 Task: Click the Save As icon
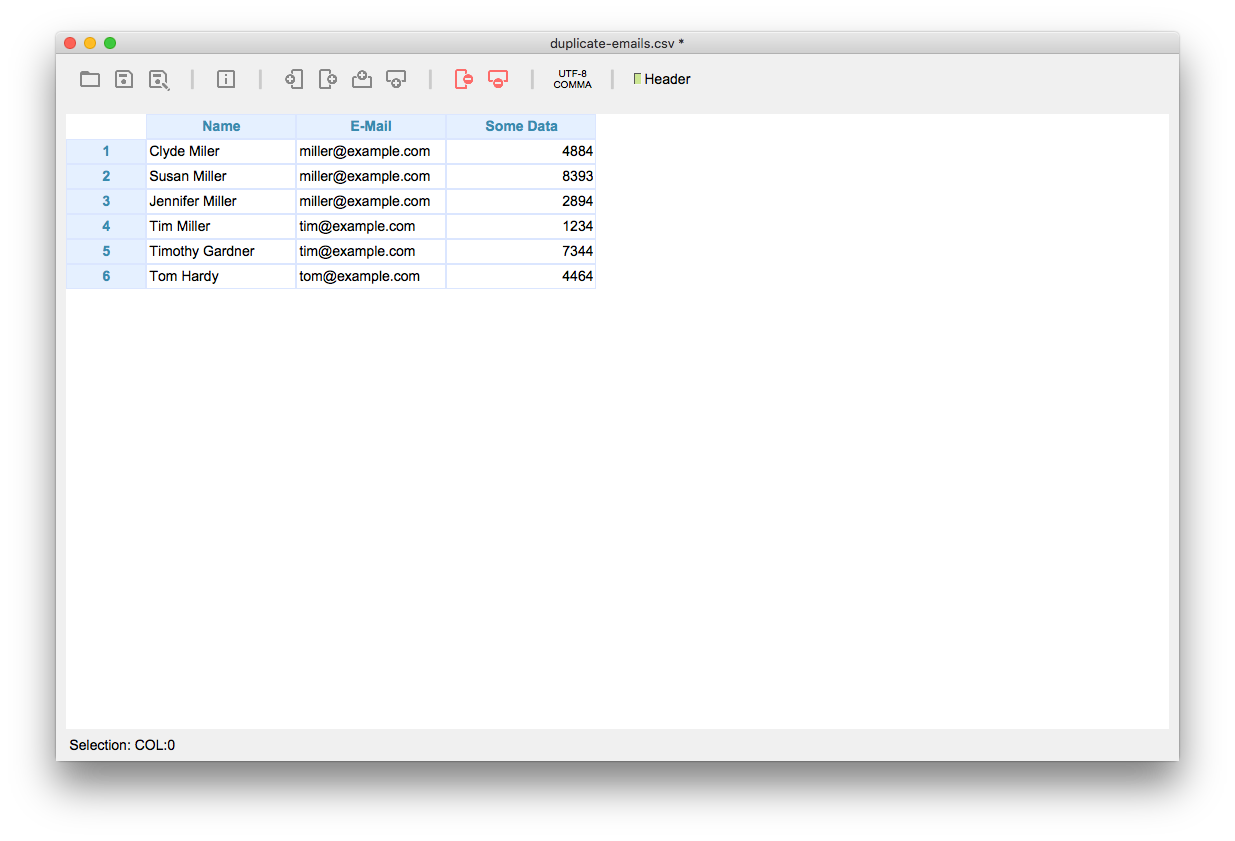(159, 80)
